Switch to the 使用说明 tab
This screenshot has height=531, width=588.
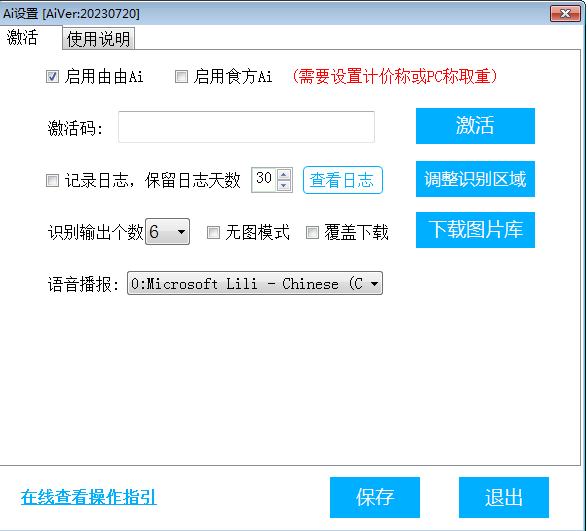(x=98, y=39)
